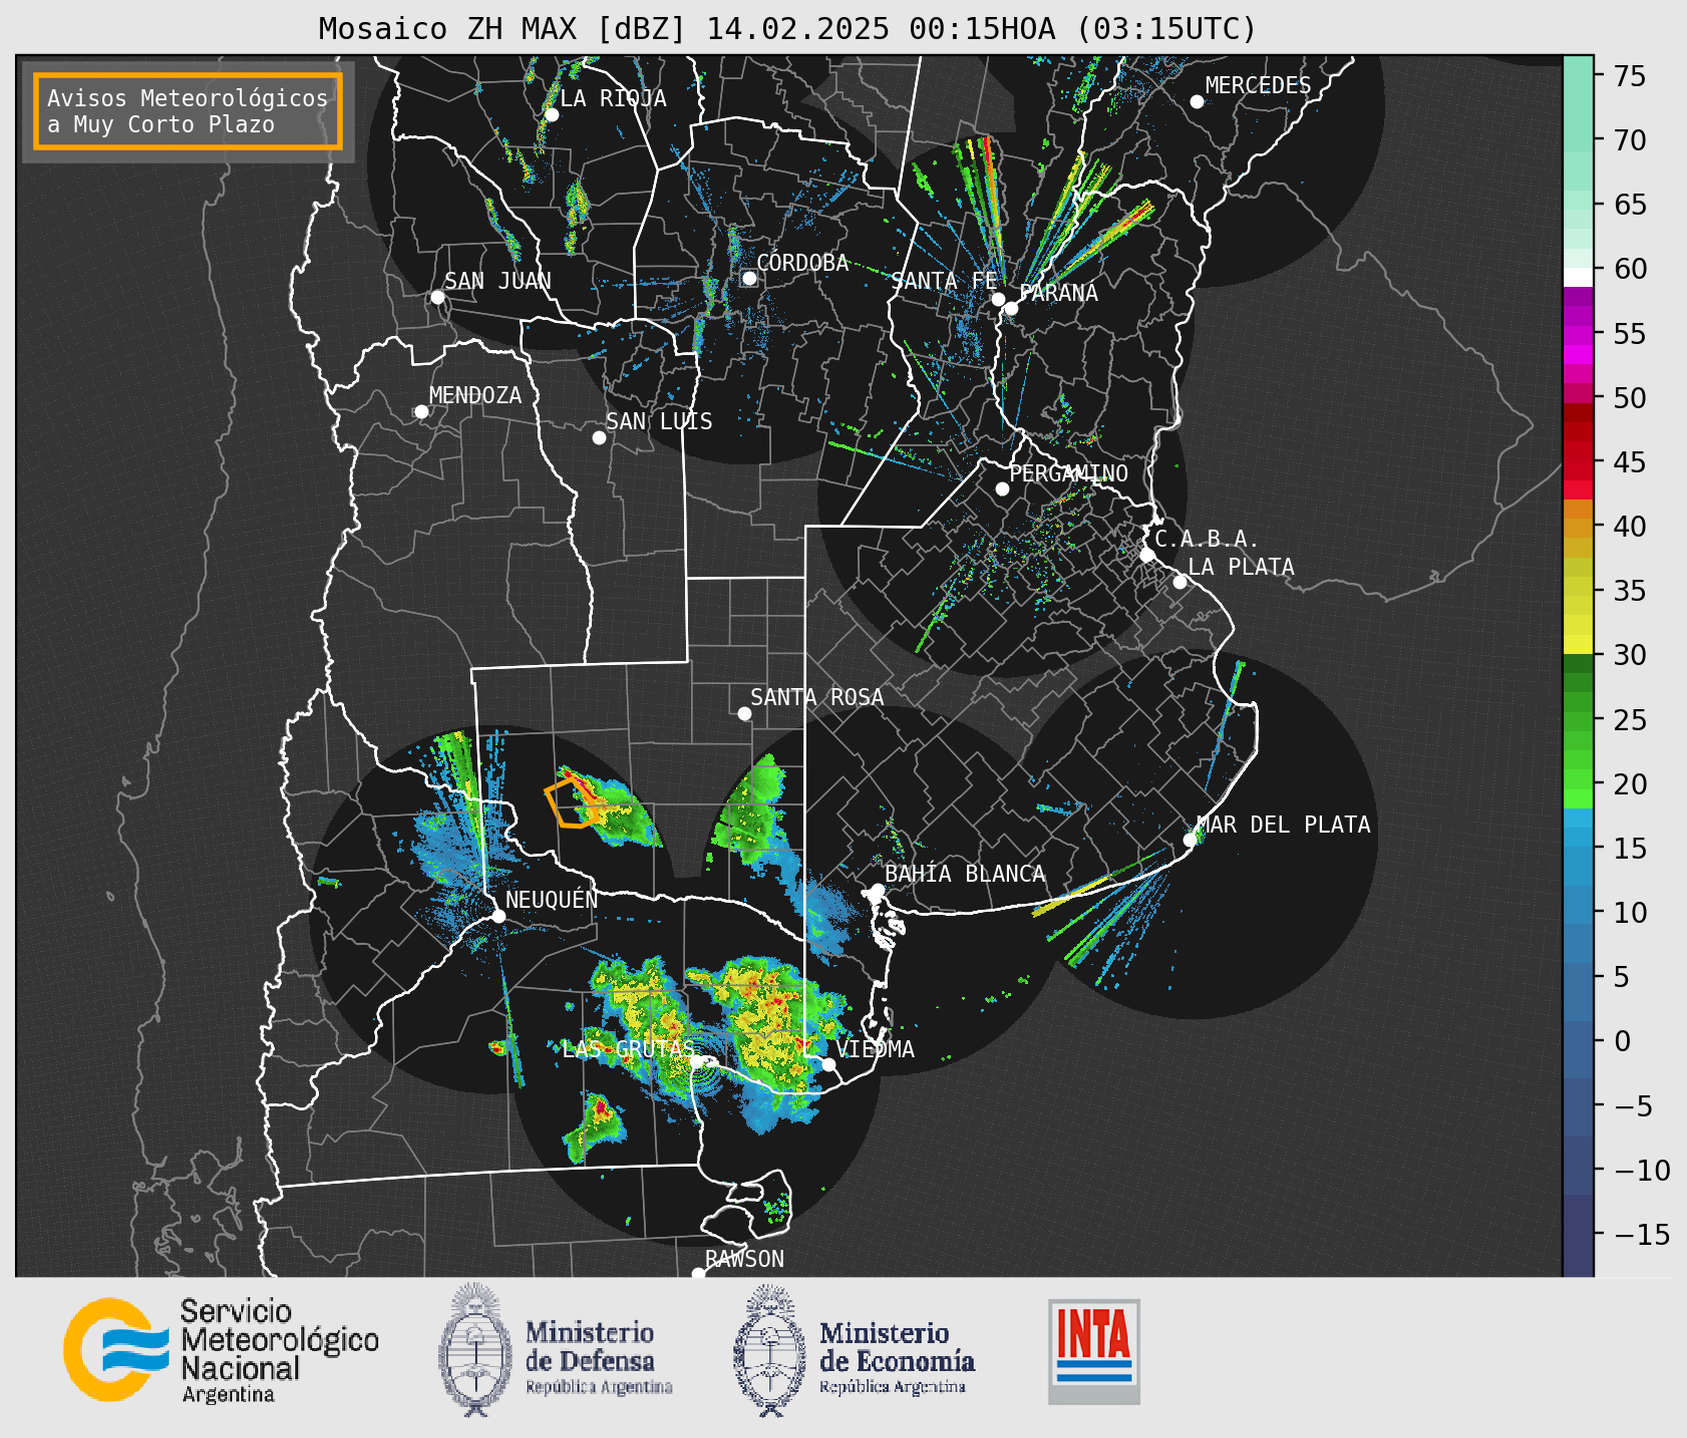The image size is (1687, 1438).
Task: Select the C.A.B.A. city marker
Action: pos(1147,555)
